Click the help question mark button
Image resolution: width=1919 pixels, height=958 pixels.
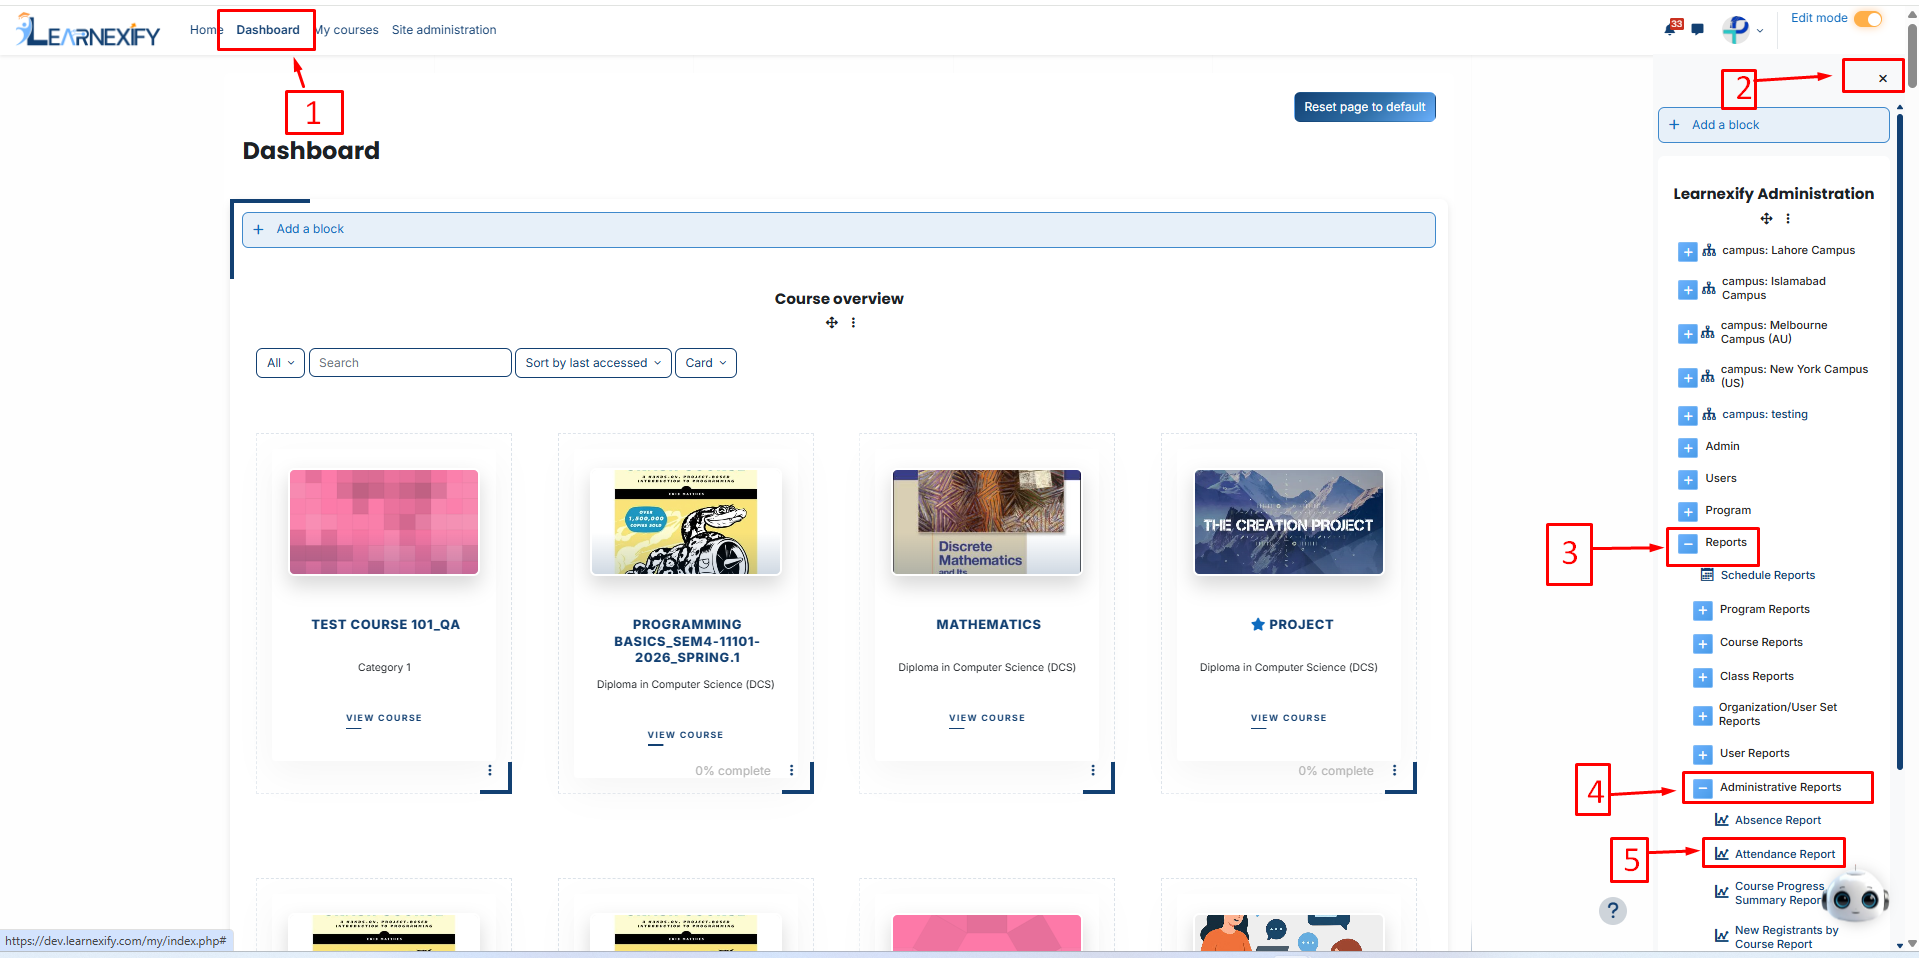pos(1613,911)
